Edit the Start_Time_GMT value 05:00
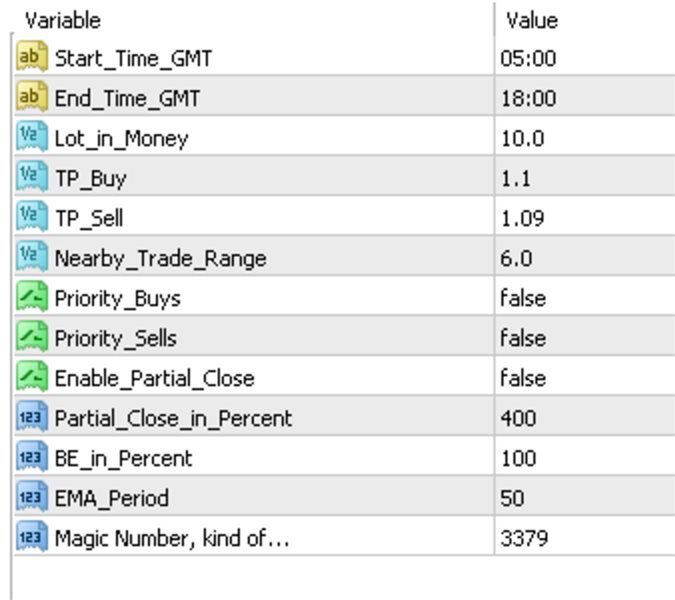 click(x=529, y=58)
